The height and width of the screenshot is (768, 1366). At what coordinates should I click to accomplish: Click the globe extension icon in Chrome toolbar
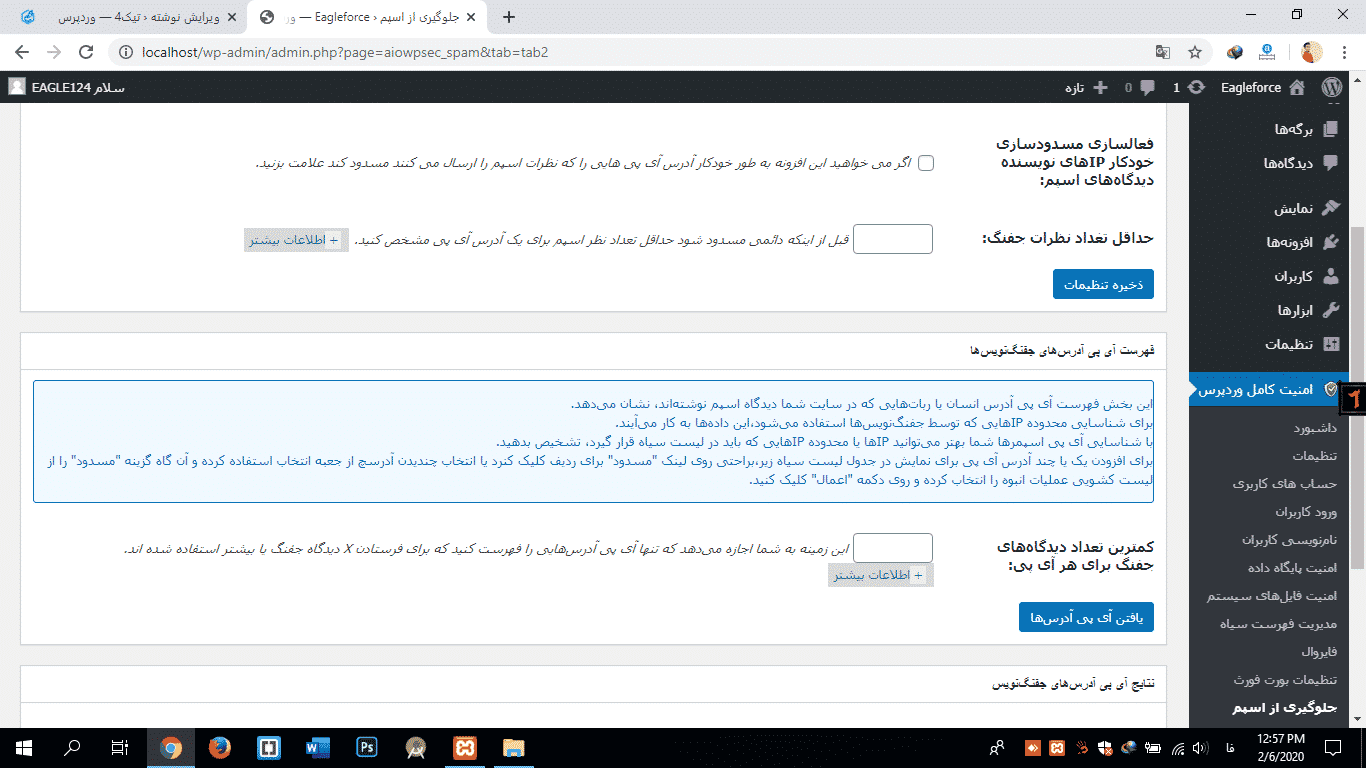tap(1236, 52)
